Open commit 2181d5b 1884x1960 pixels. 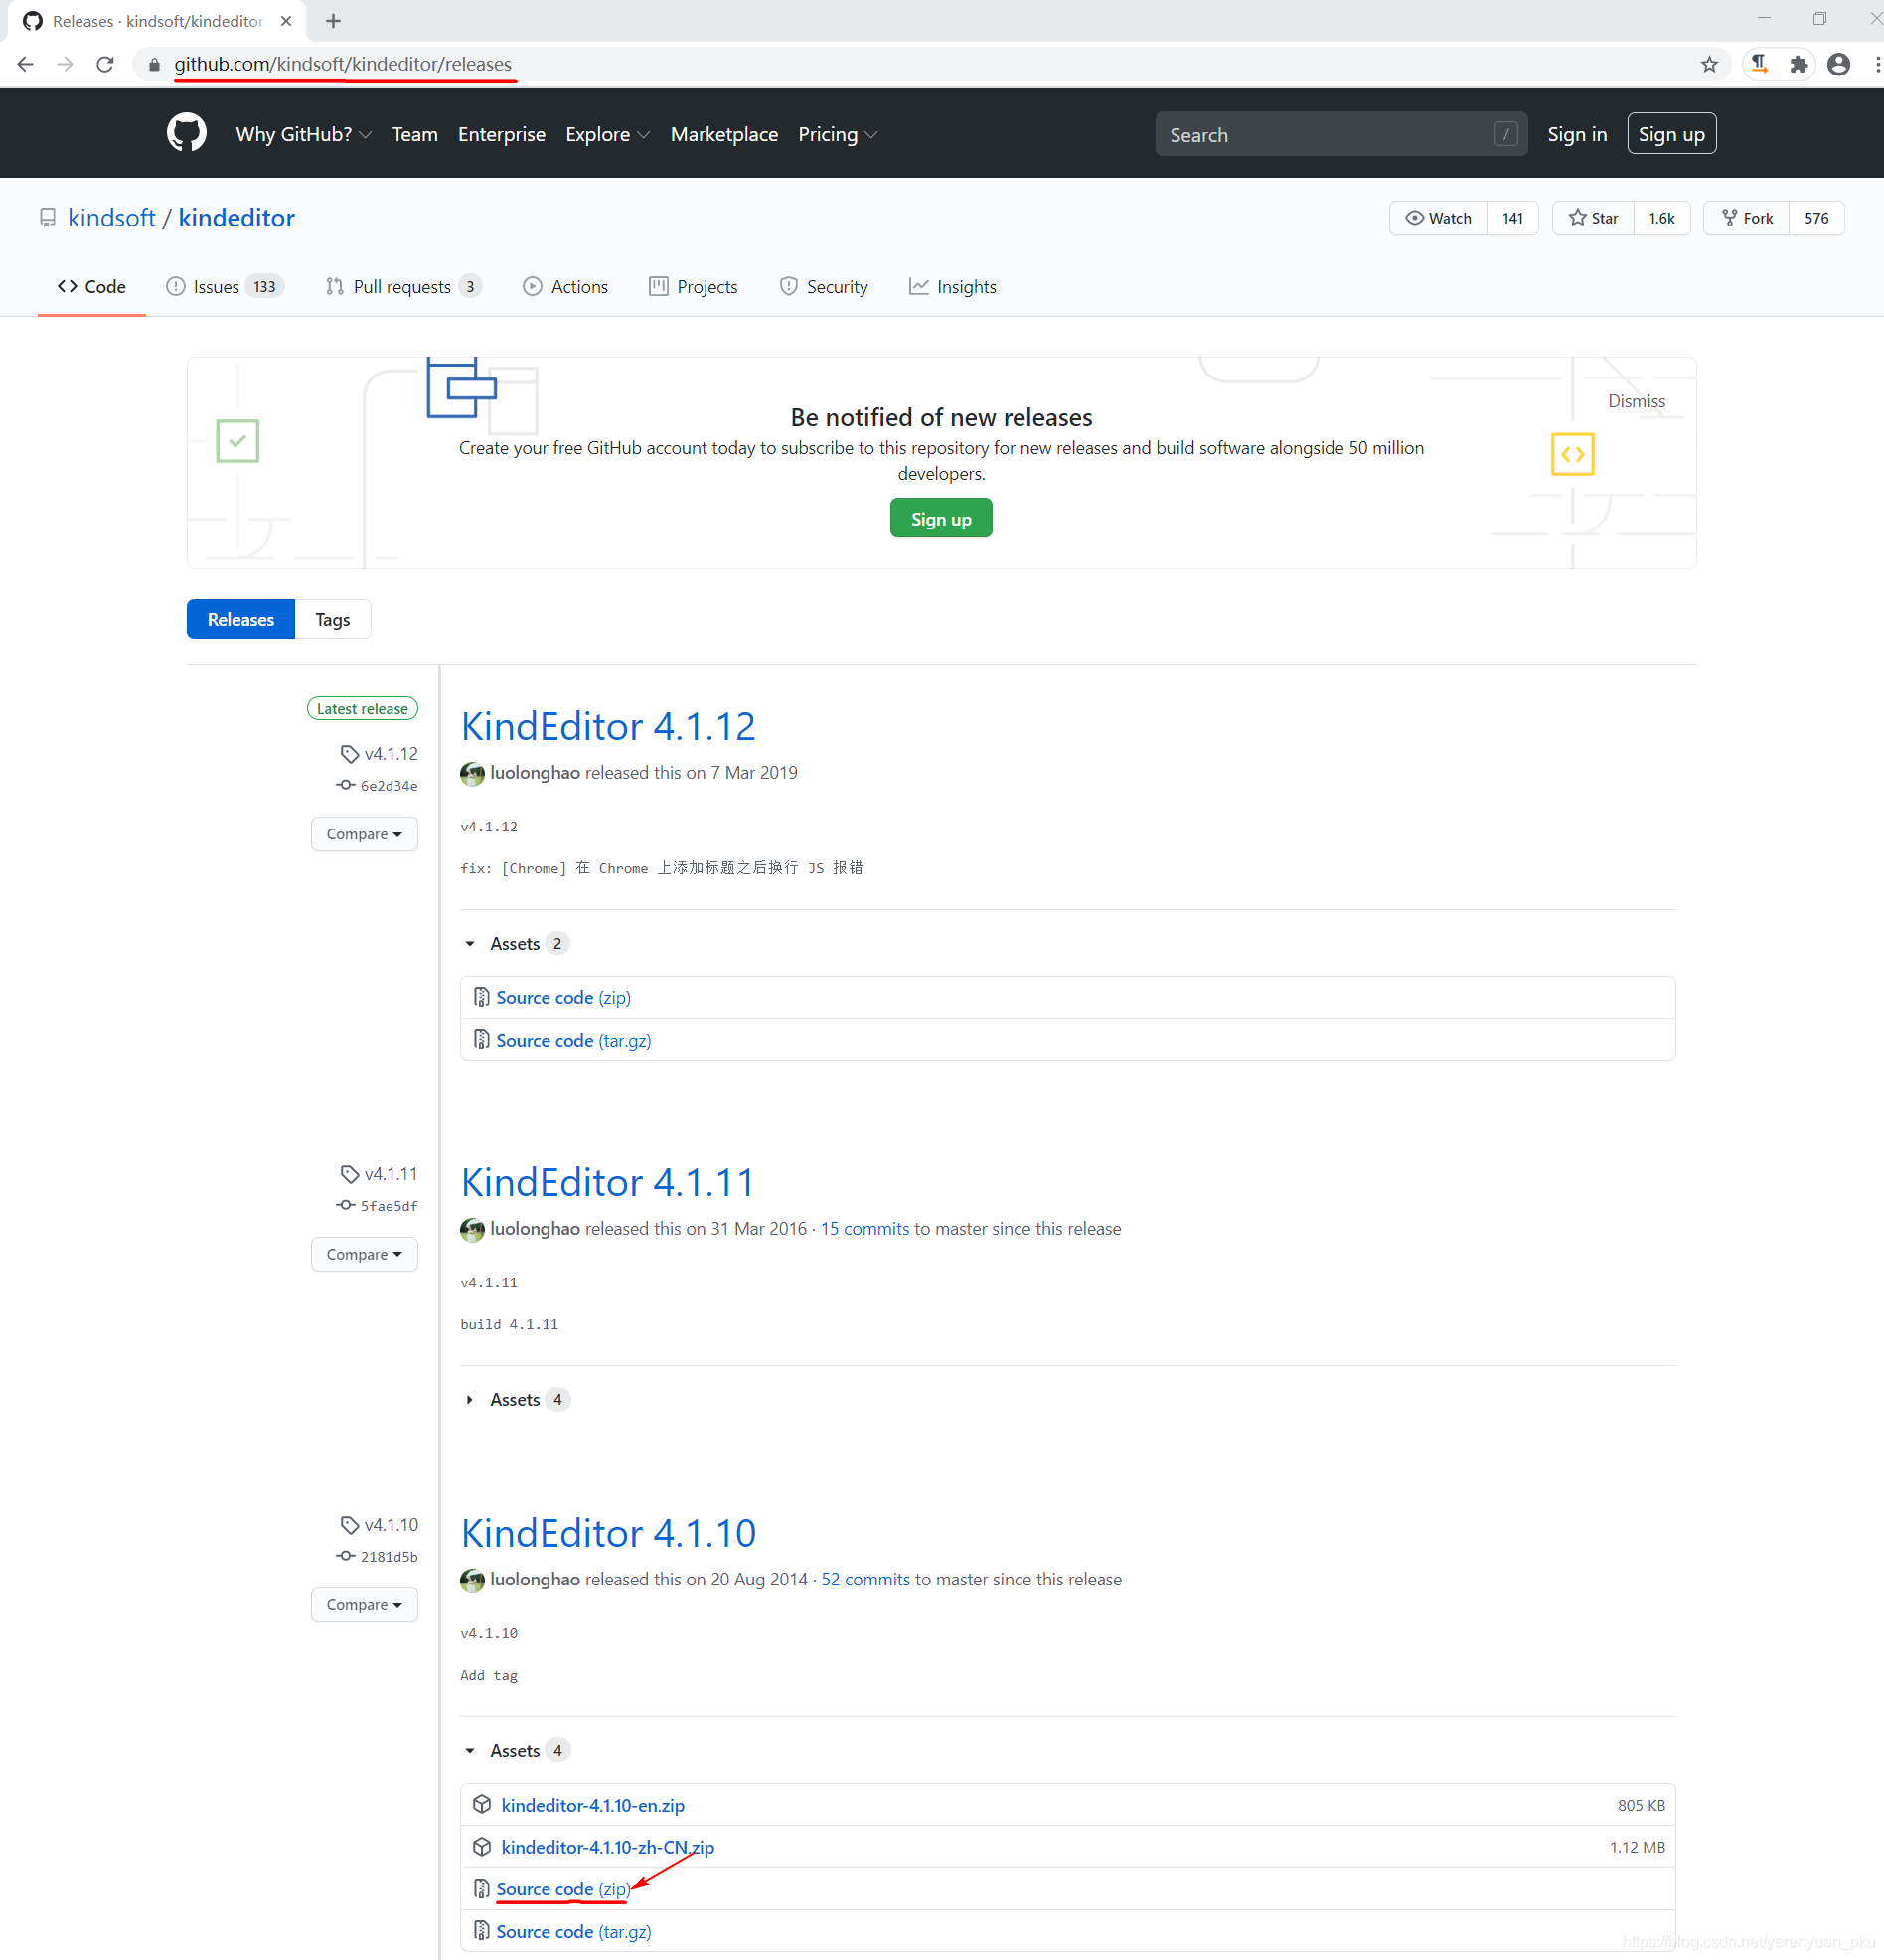click(x=389, y=1556)
